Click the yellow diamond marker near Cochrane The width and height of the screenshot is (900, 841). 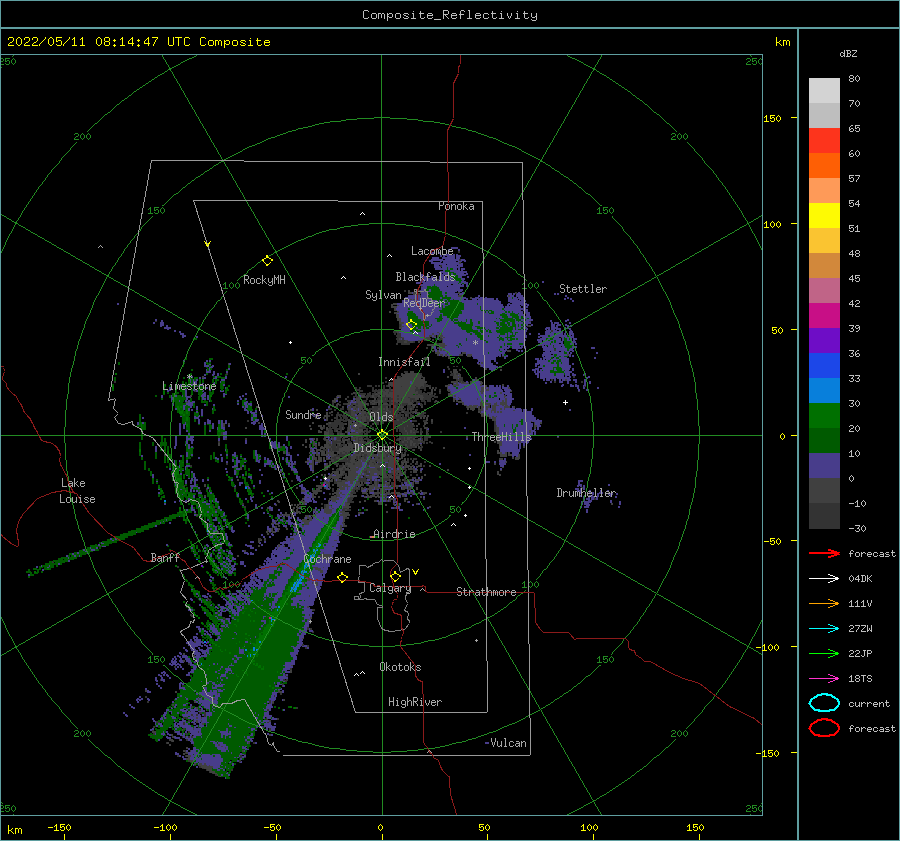point(342,577)
